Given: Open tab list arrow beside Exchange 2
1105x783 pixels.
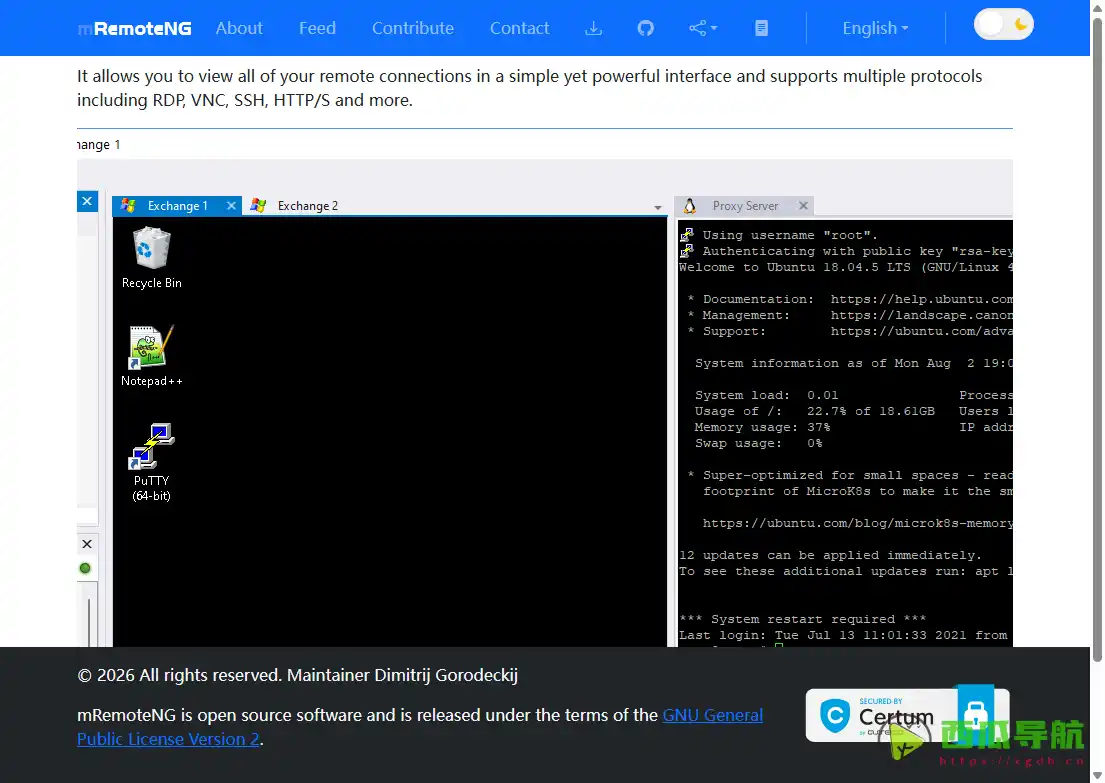Looking at the screenshot, I should (658, 208).
